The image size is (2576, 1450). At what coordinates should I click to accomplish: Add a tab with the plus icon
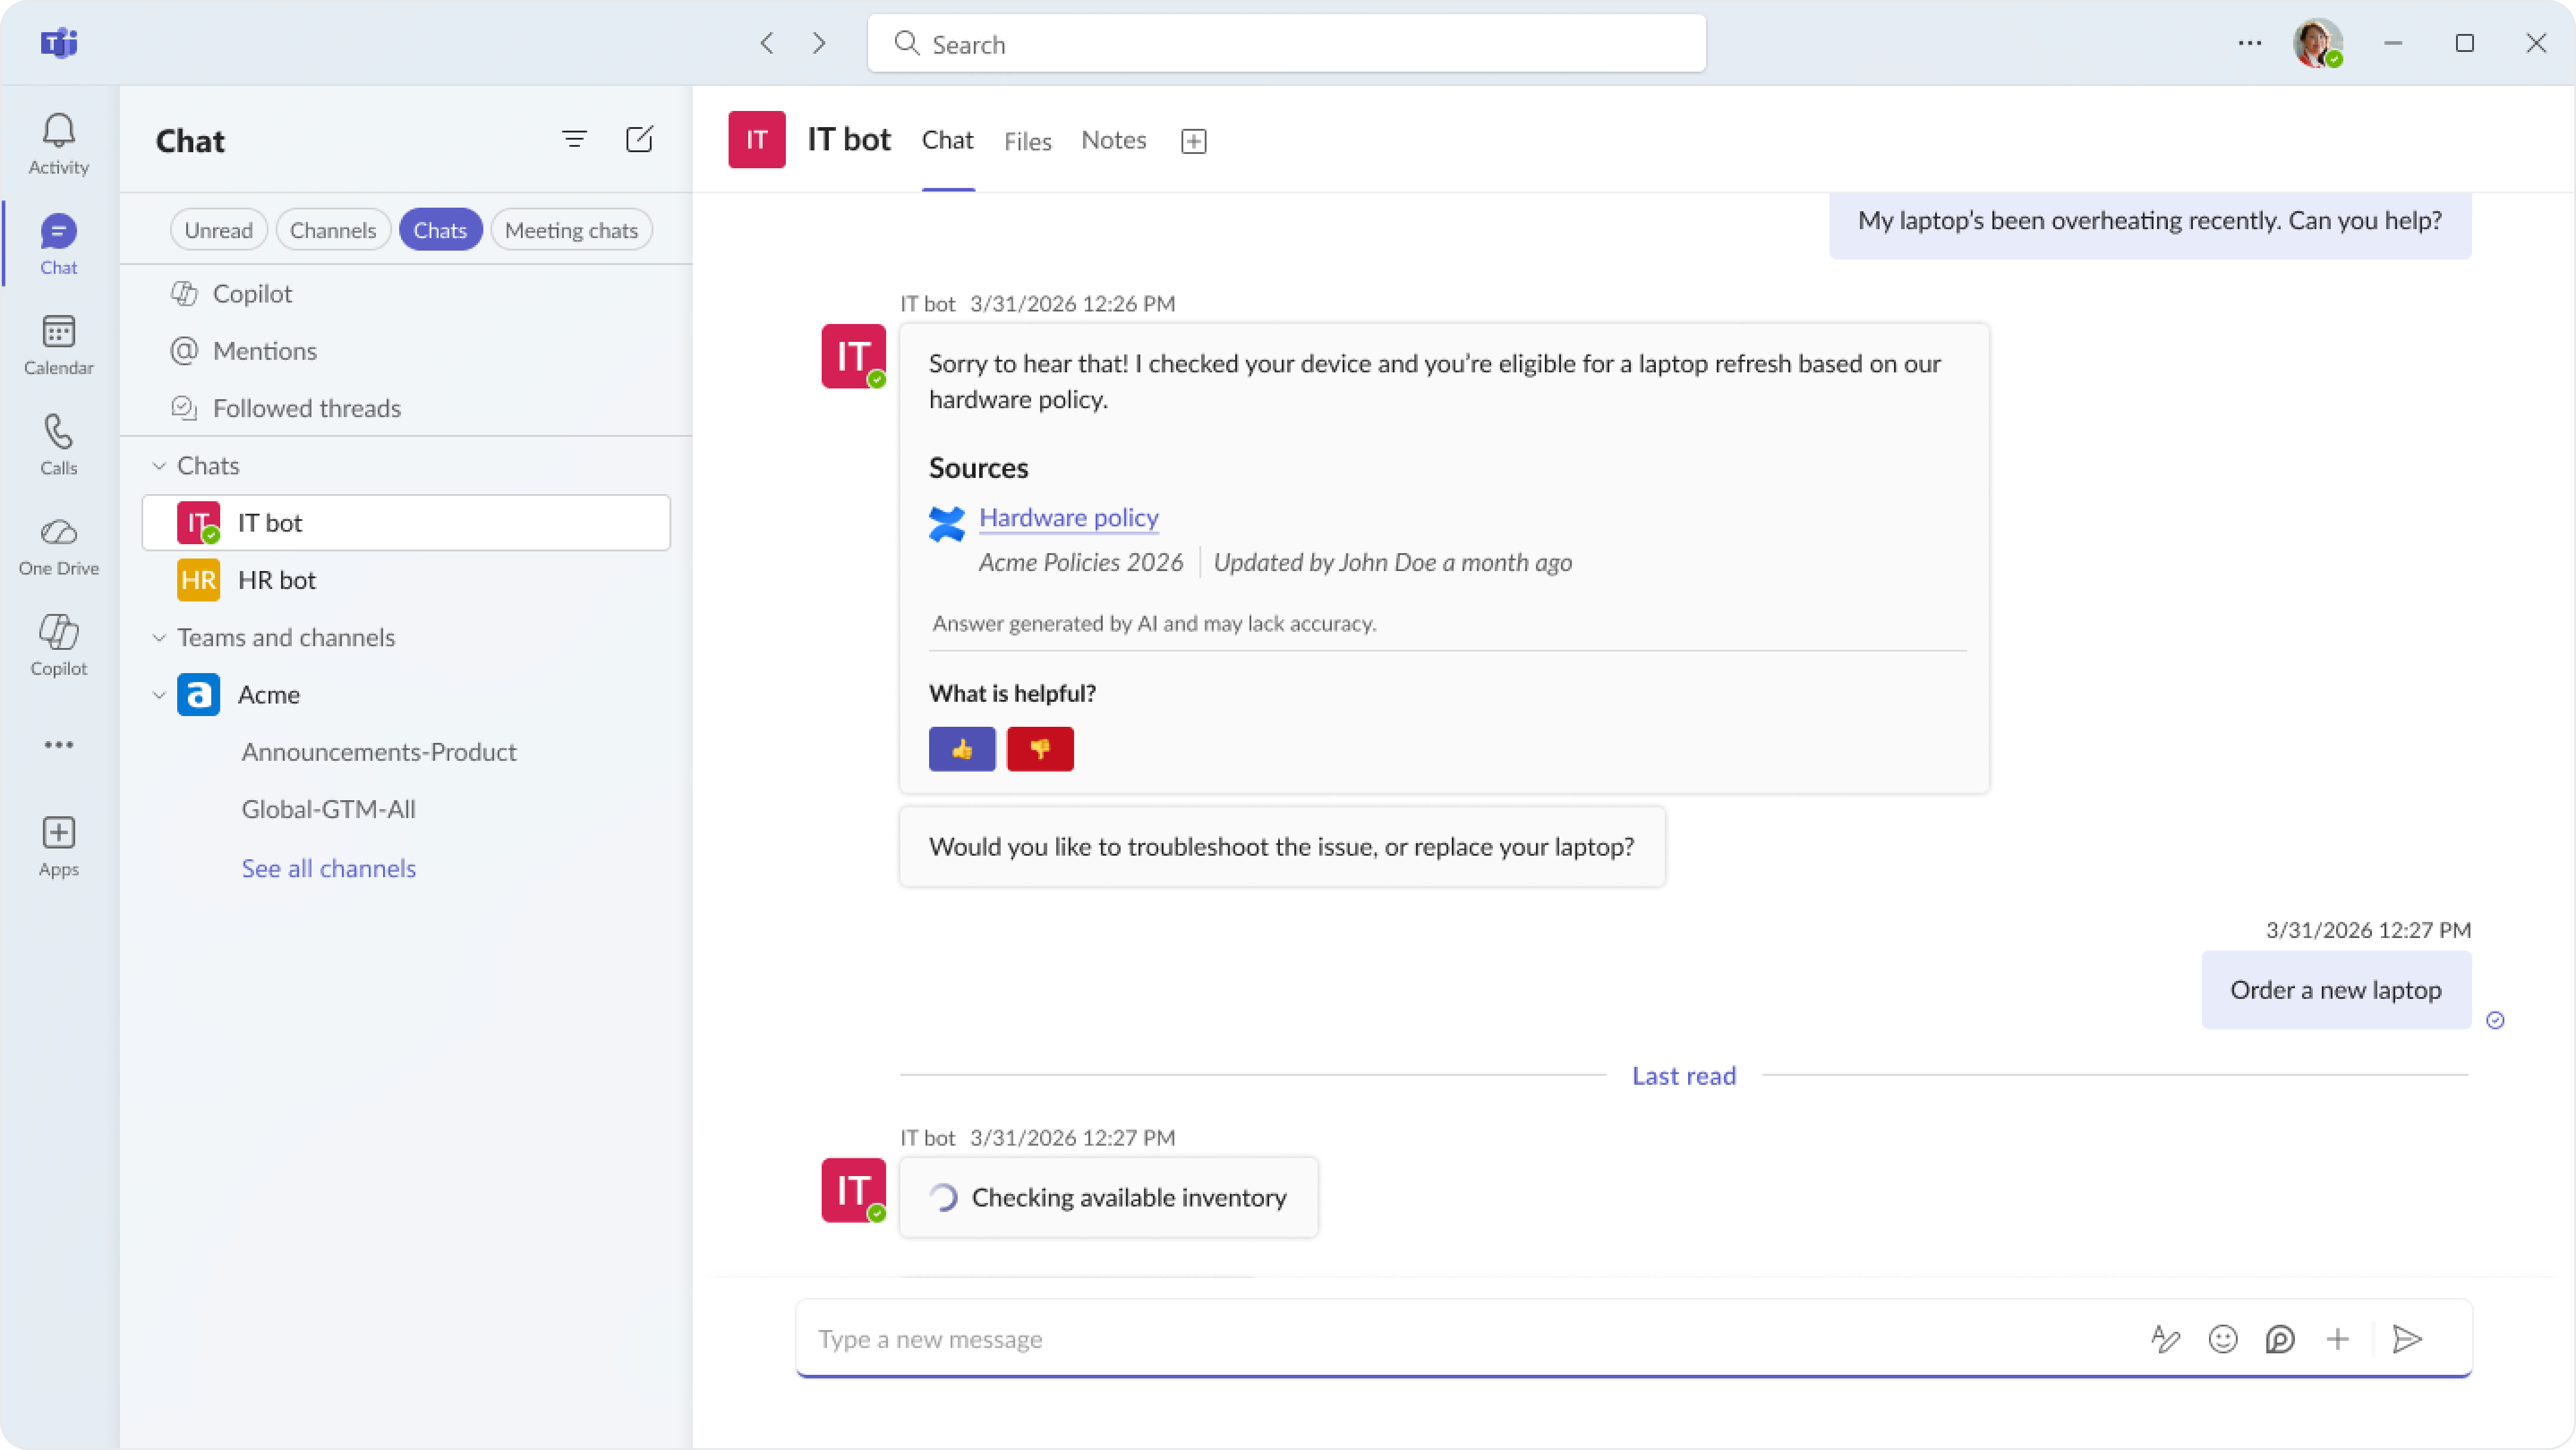click(x=1194, y=141)
